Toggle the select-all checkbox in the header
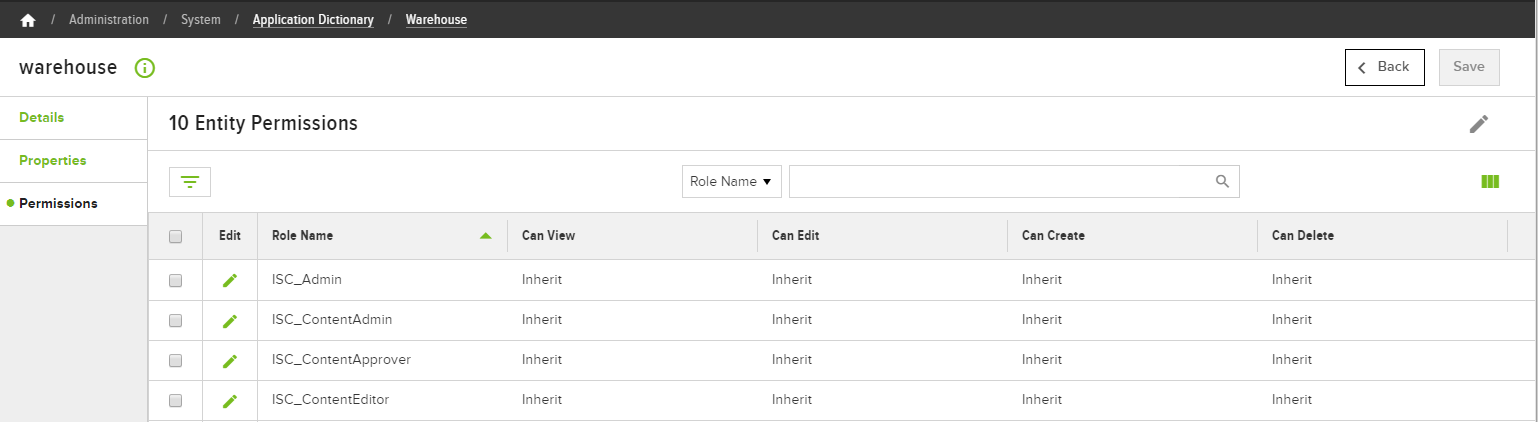This screenshot has width=1538, height=422. tap(176, 237)
